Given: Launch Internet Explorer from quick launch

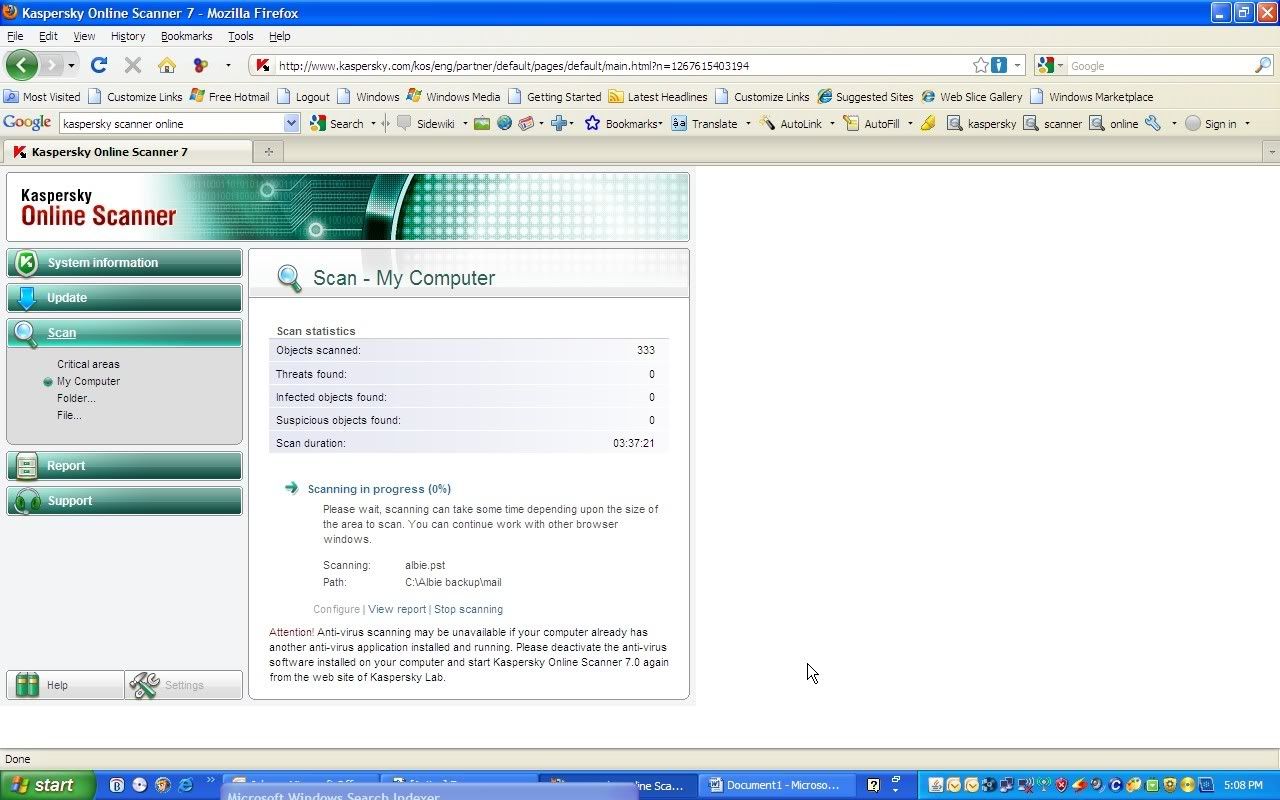Looking at the screenshot, I should pyautogui.click(x=185, y=785).
